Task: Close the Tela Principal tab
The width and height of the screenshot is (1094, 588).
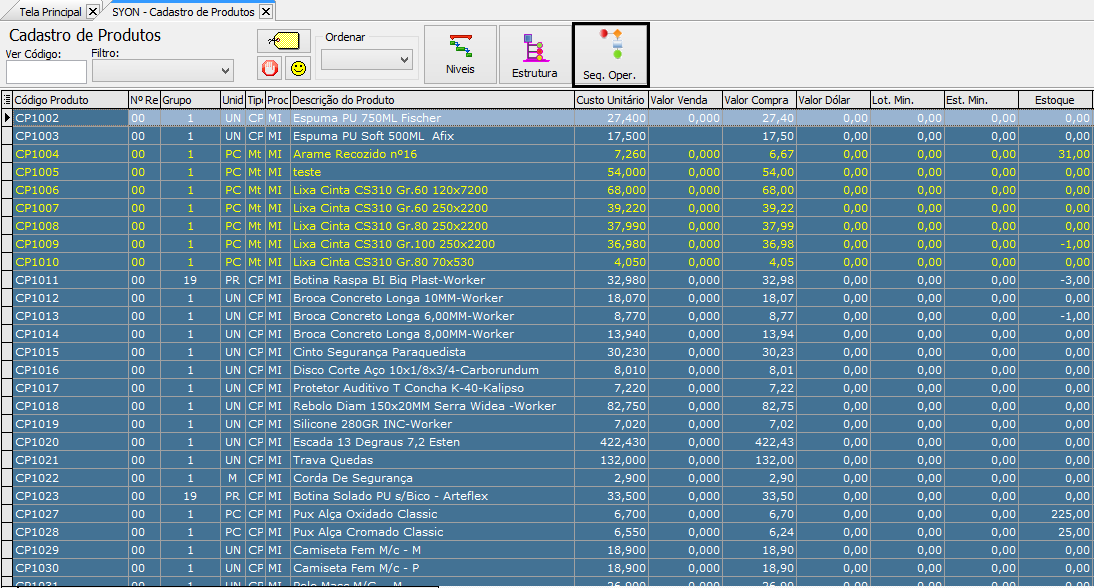Action: pos(93,12)
